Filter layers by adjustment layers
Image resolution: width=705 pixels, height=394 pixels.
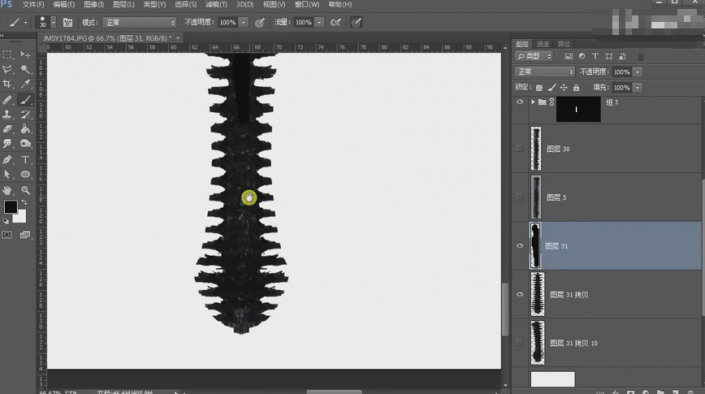(582, 56)
